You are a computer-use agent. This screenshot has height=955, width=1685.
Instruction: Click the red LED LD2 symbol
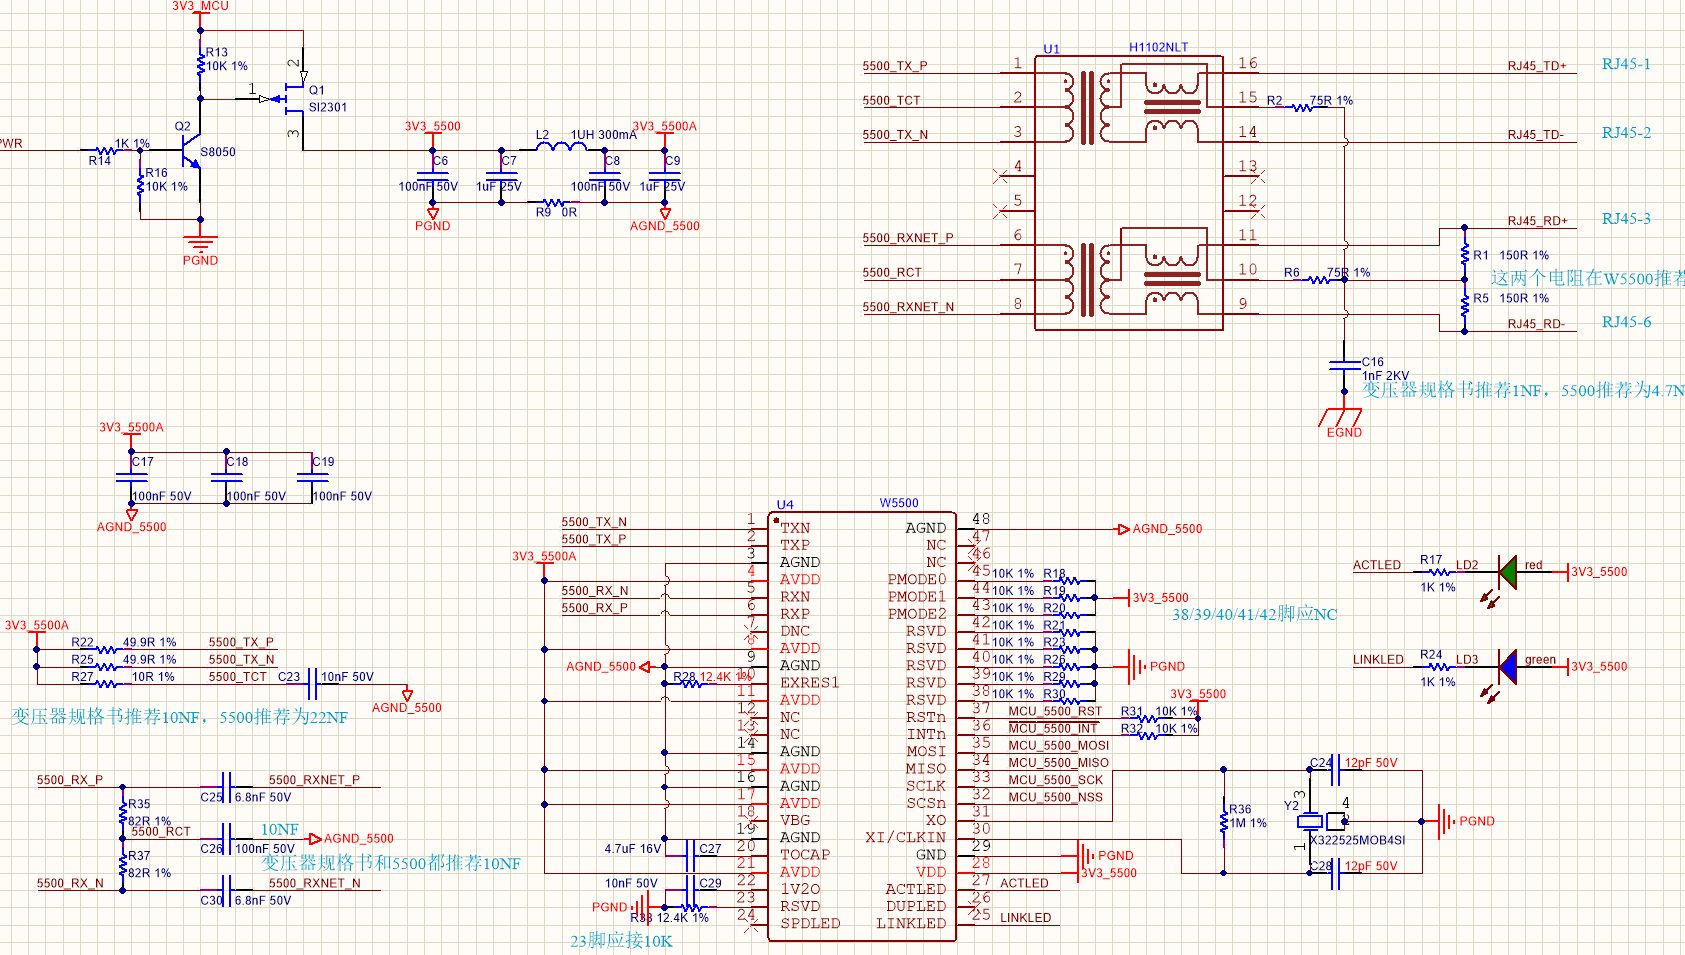click(1508, 572)
